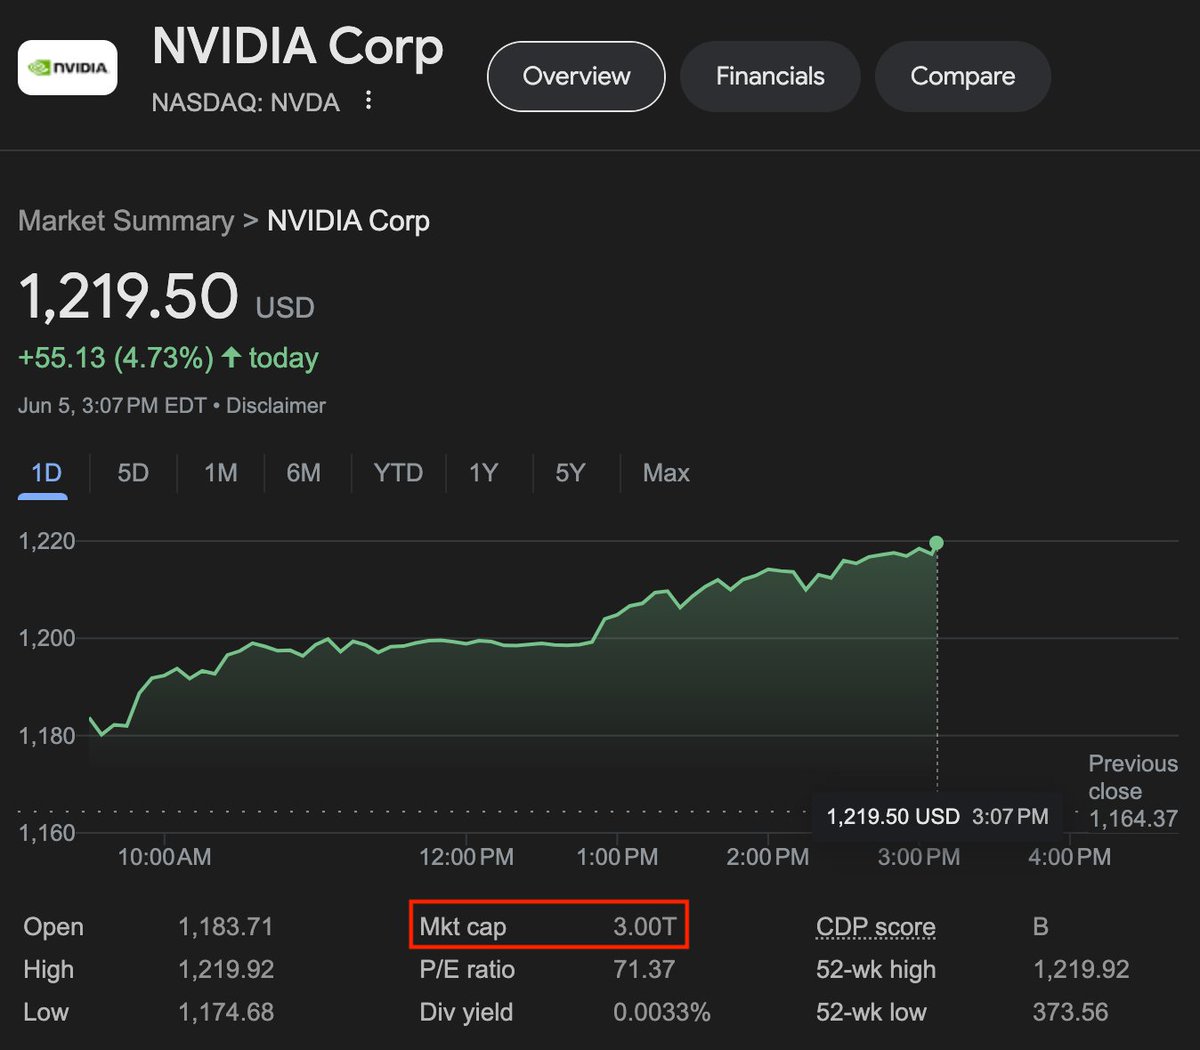Click the 1,219.50 current price
Viewport: 1200px width, 1050px height.
[128, 297]
